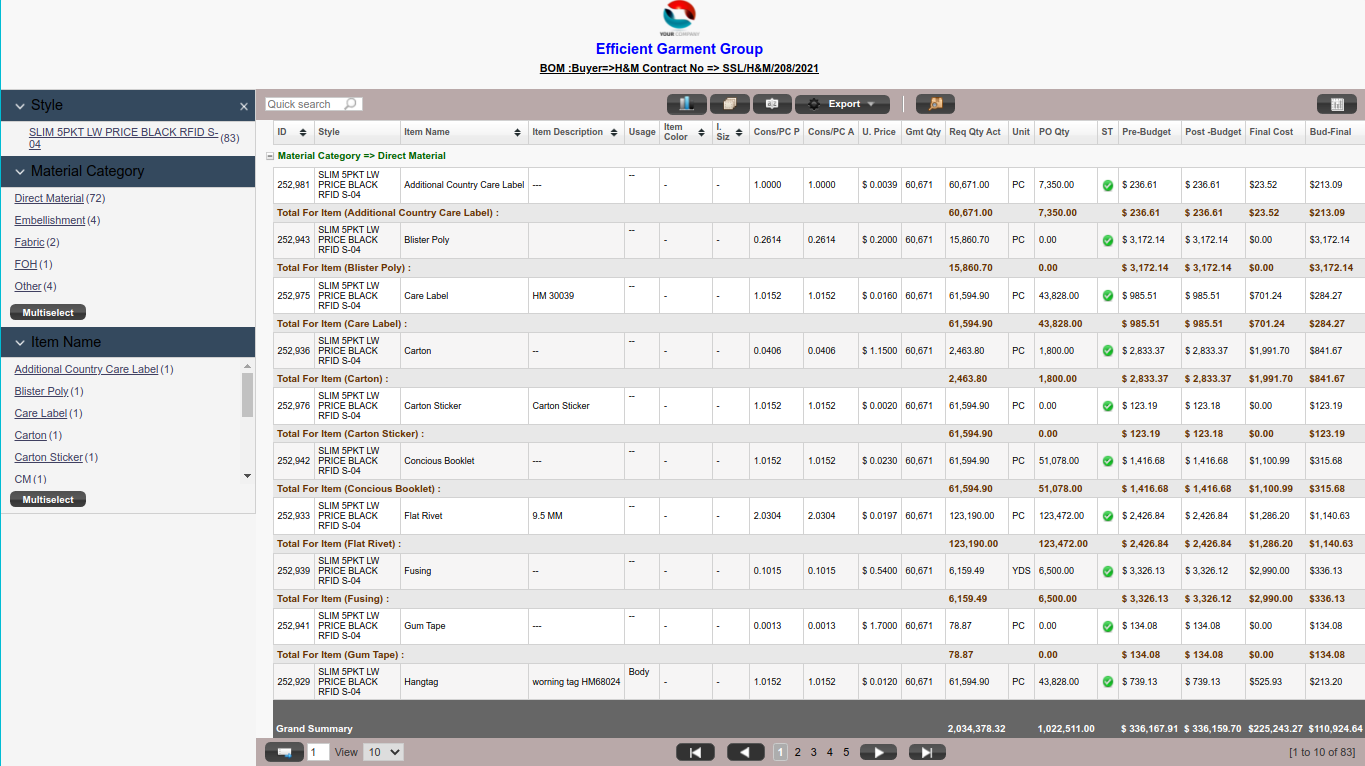1365x766 pixels.
Task: Collapse the Style filter panel
Action: coord(19,105)
